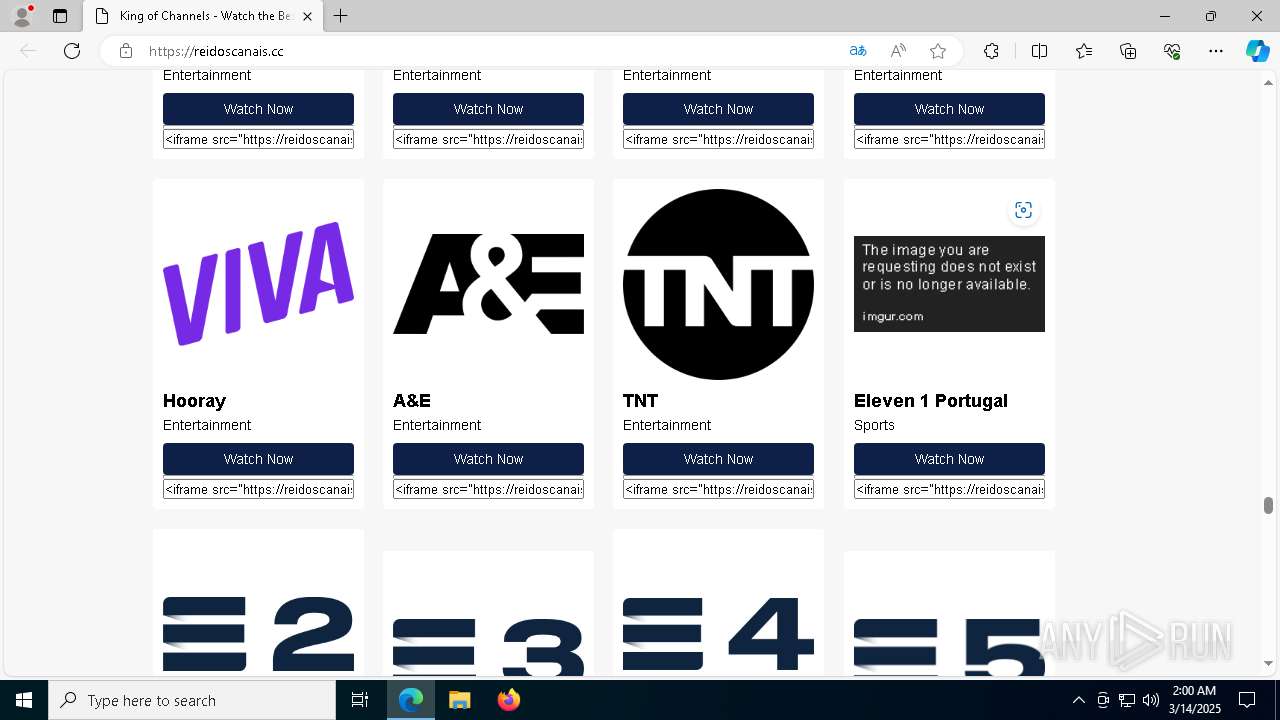The image size is (1280, 720).
Task: Open the tab actions menu icon
Action: coord(60,16)
